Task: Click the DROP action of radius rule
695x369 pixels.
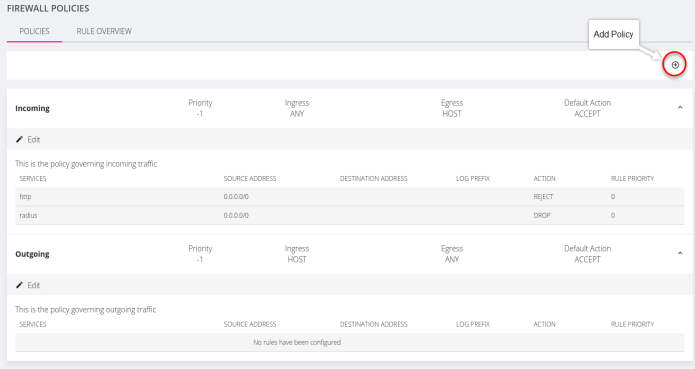Action: (x=542, y=215)
